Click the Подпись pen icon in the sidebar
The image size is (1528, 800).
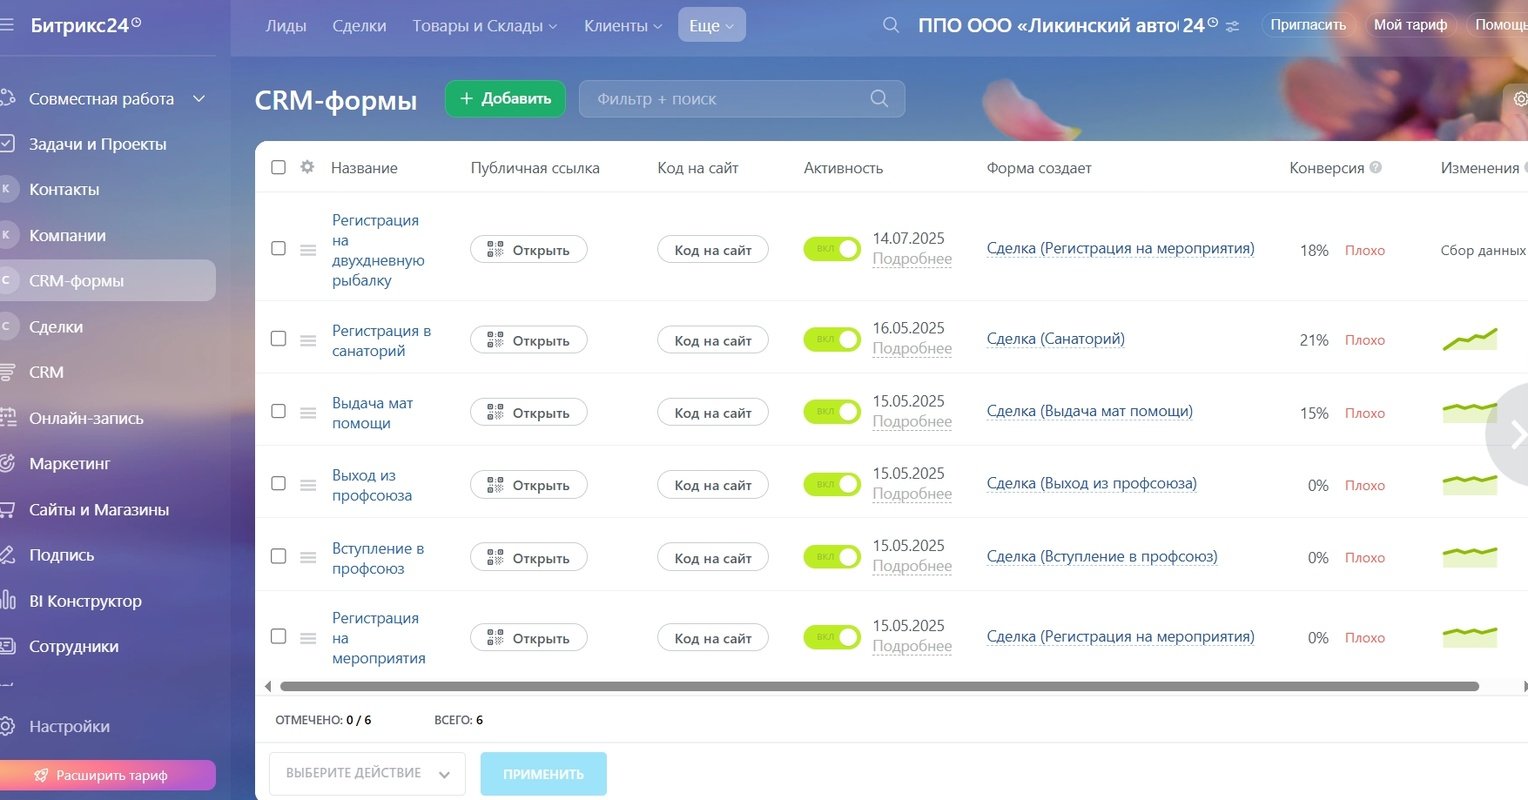(7, 554)
